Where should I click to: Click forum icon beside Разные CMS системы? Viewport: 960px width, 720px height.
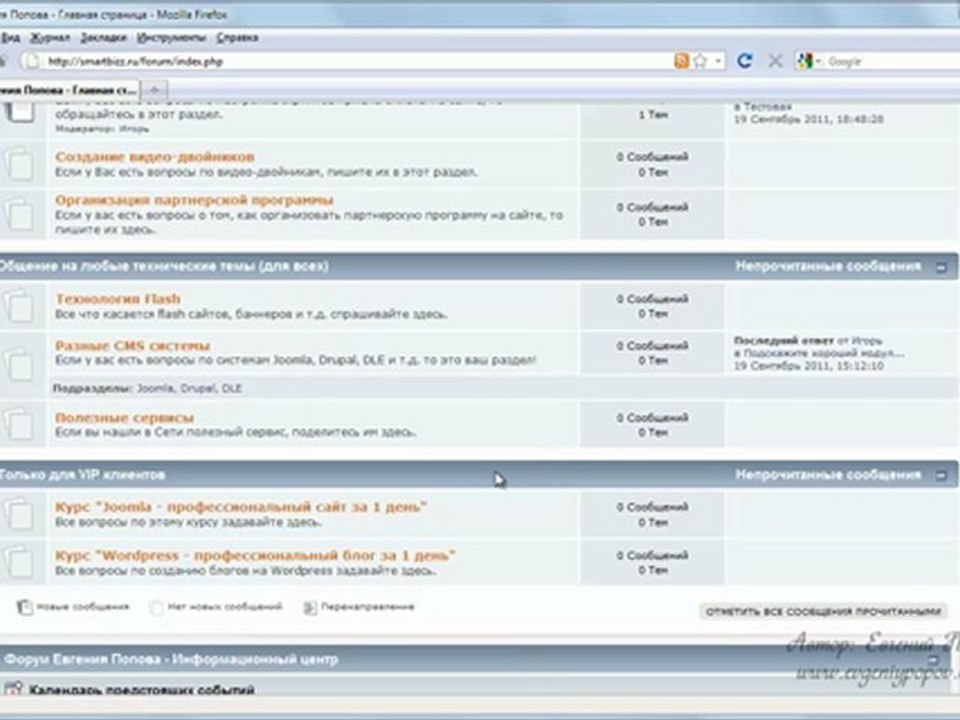pos(20,365)
